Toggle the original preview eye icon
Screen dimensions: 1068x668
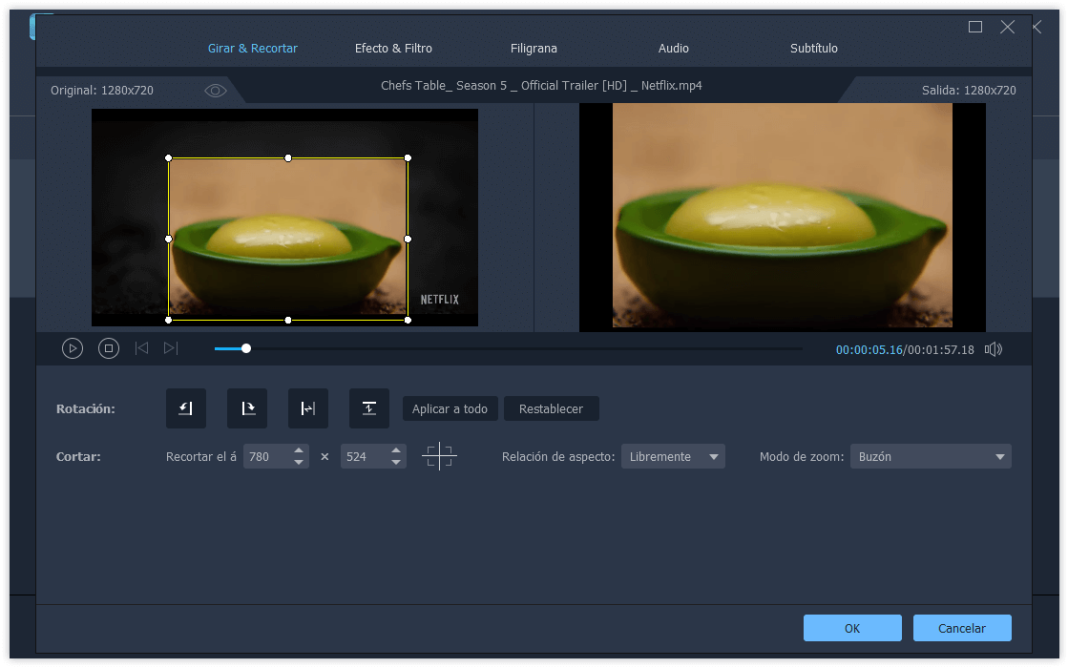point(215,91)
